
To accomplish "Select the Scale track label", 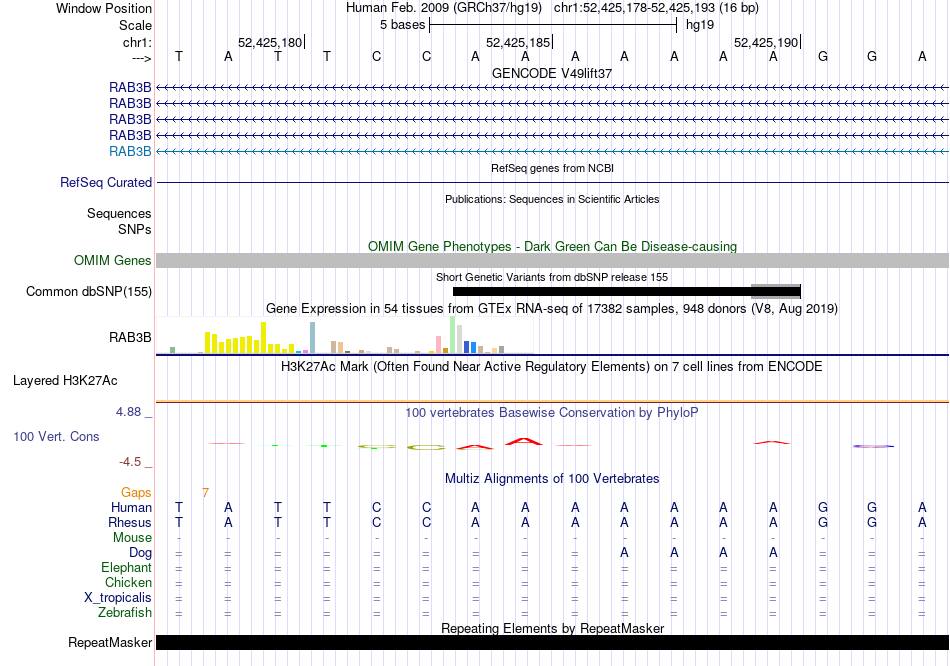I will [x=135, y=25].
